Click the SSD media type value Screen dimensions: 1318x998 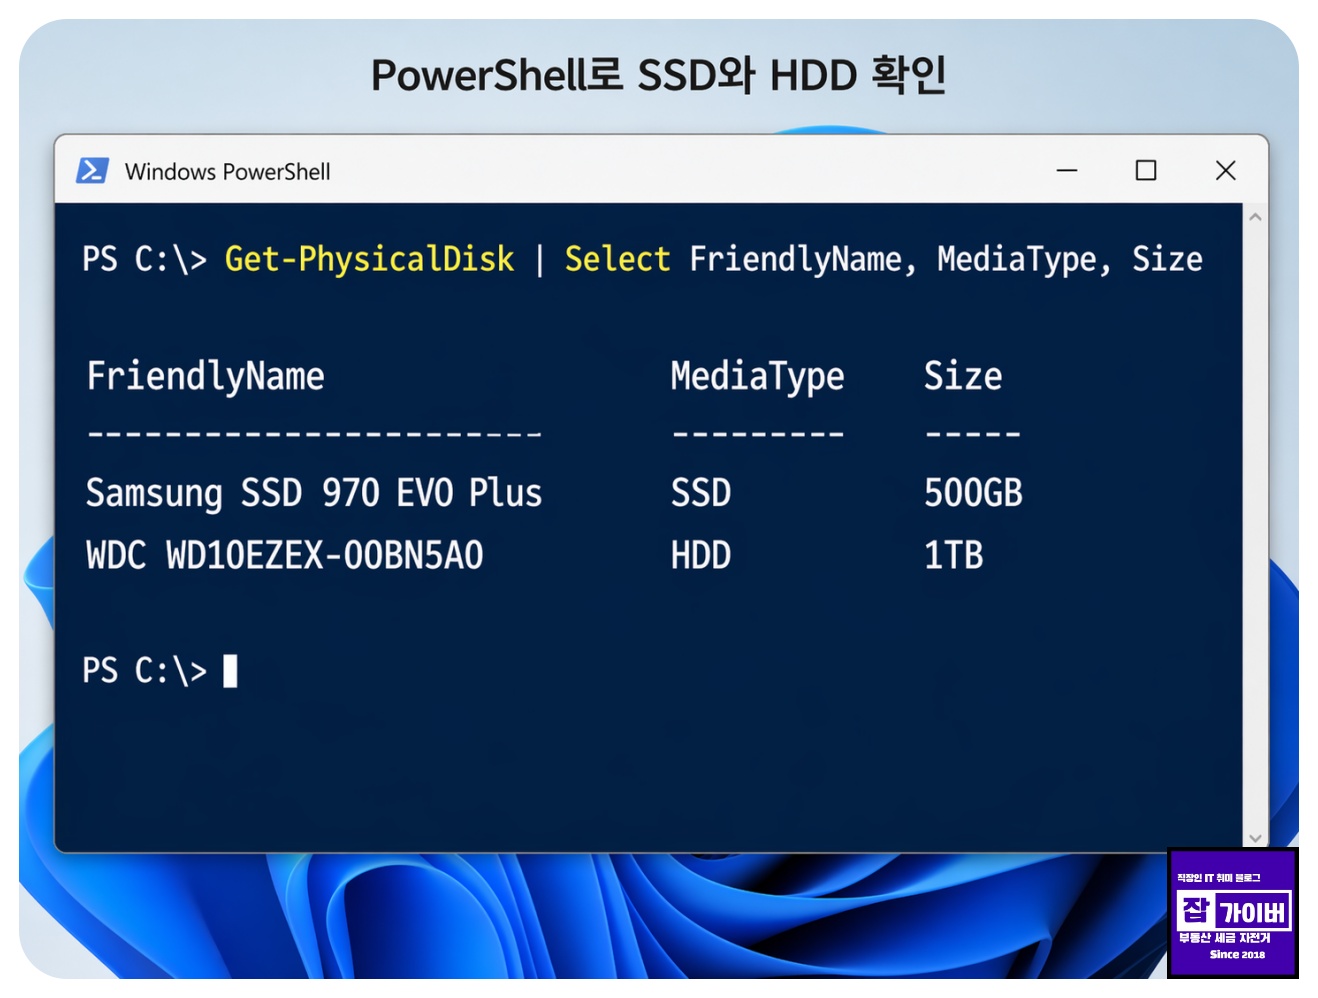tap(701, 493)
